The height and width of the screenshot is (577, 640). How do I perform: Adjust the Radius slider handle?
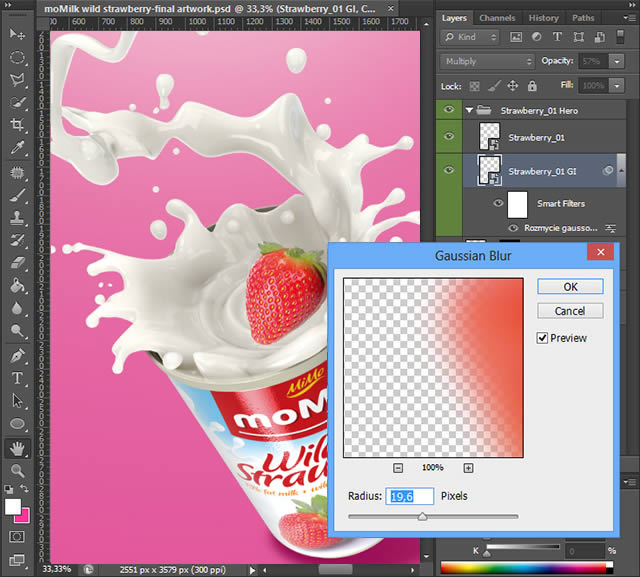click(x=422, y=517)
